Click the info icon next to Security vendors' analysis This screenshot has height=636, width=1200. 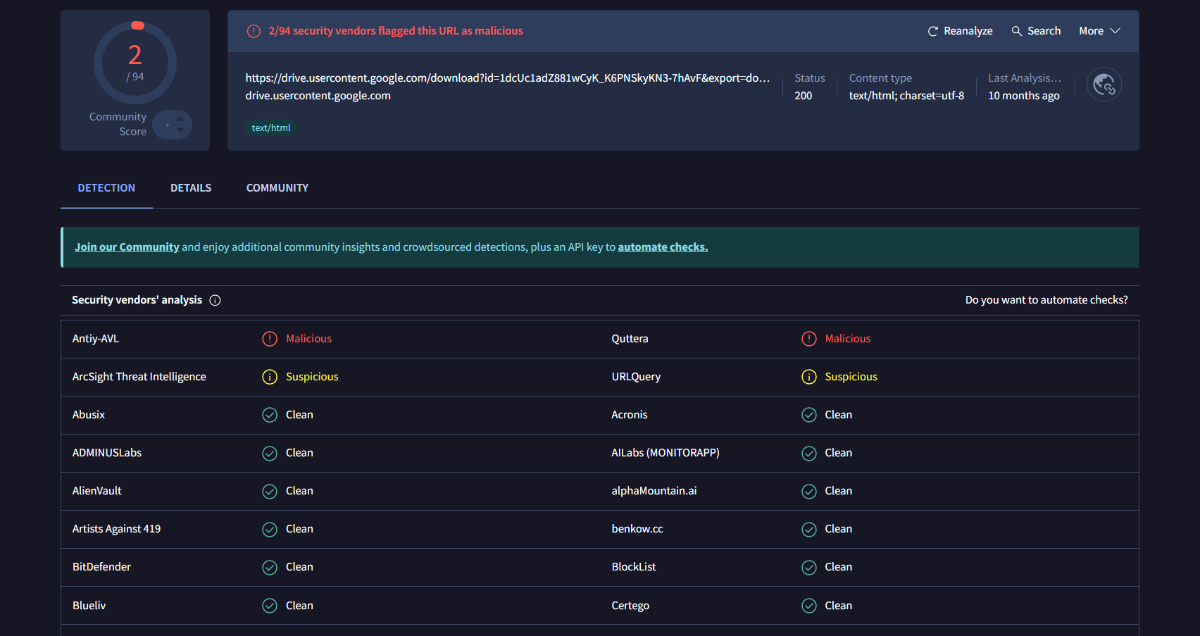click(215, 300)
